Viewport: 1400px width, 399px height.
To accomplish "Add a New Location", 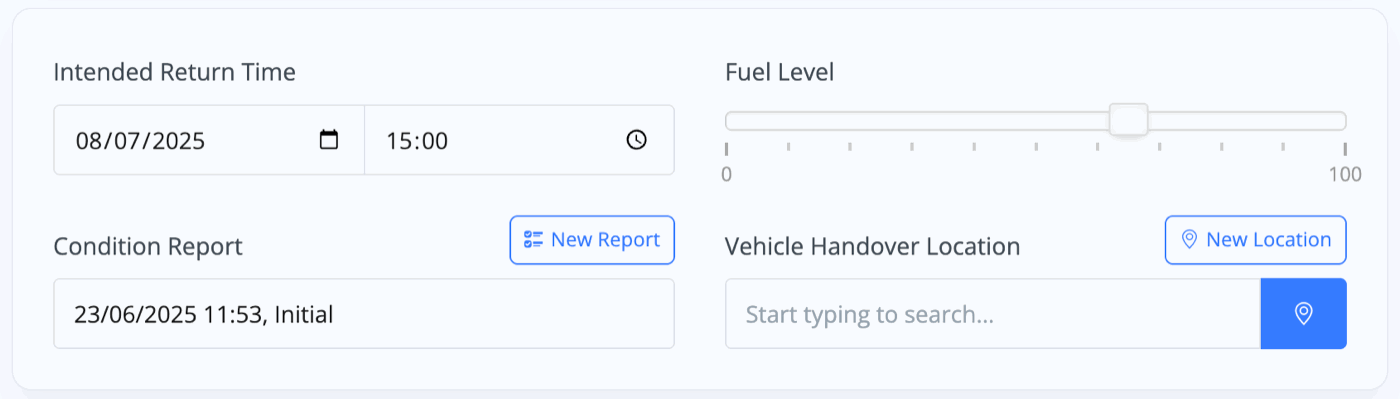I will click(x=1256, y=240).
